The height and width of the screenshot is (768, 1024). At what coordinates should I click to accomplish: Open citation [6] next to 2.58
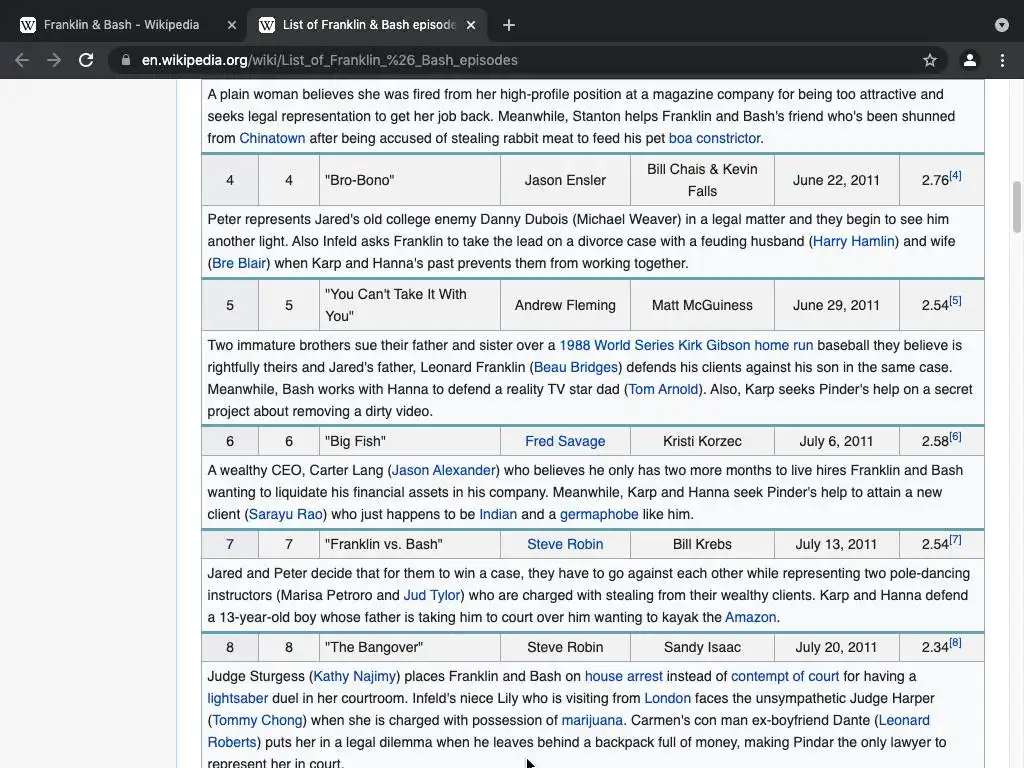point(955,437)
